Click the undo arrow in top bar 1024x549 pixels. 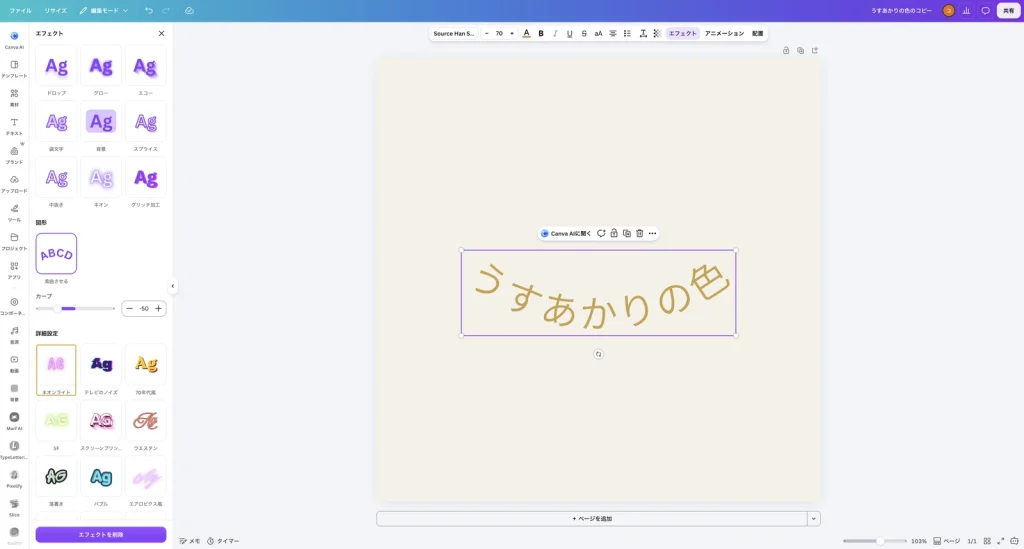pos(149,10)
